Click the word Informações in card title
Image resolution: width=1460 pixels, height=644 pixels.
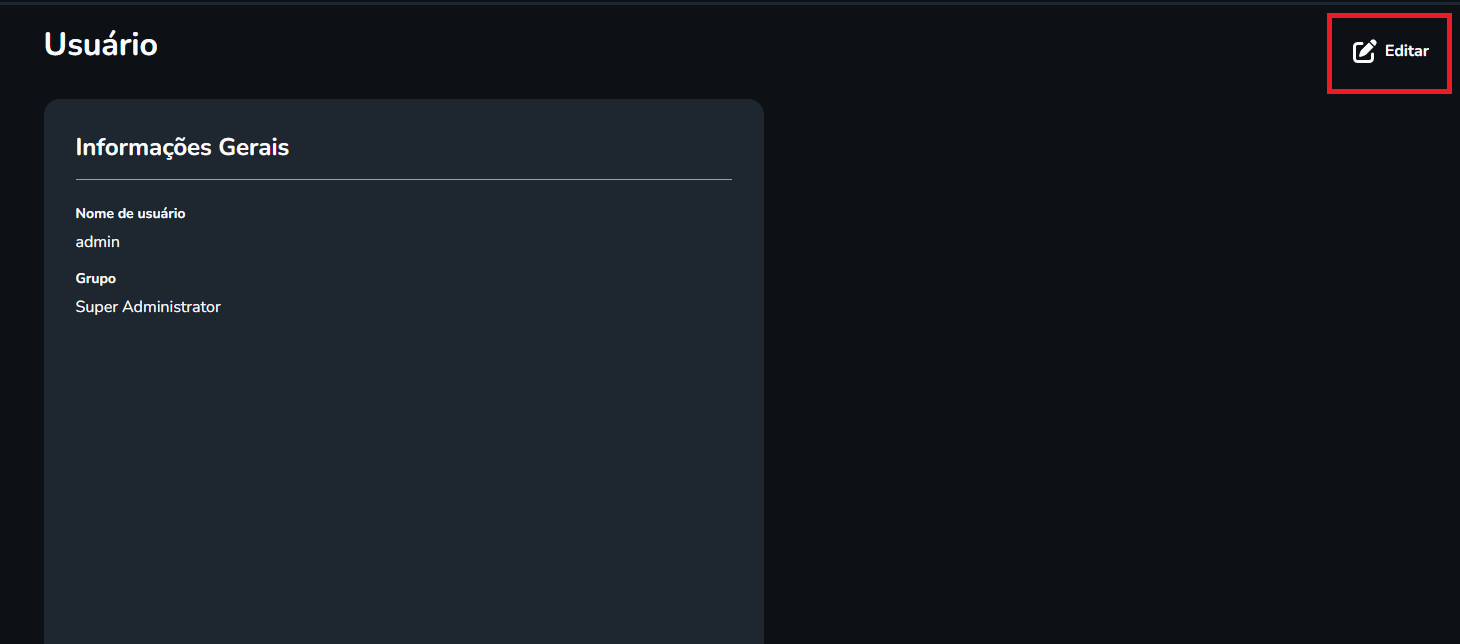144,147
